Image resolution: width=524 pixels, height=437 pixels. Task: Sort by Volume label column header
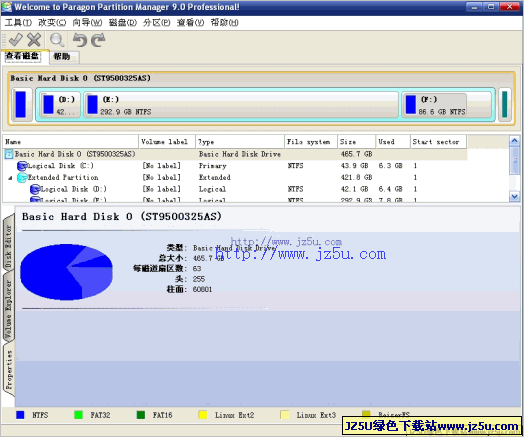pyautogui.click(x=167, y=142)
